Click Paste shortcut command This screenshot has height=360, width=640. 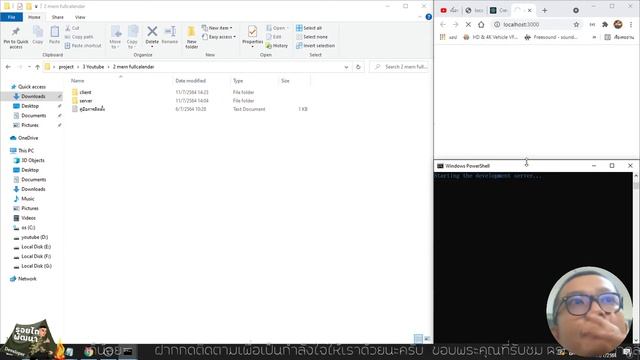click(83, 46)
